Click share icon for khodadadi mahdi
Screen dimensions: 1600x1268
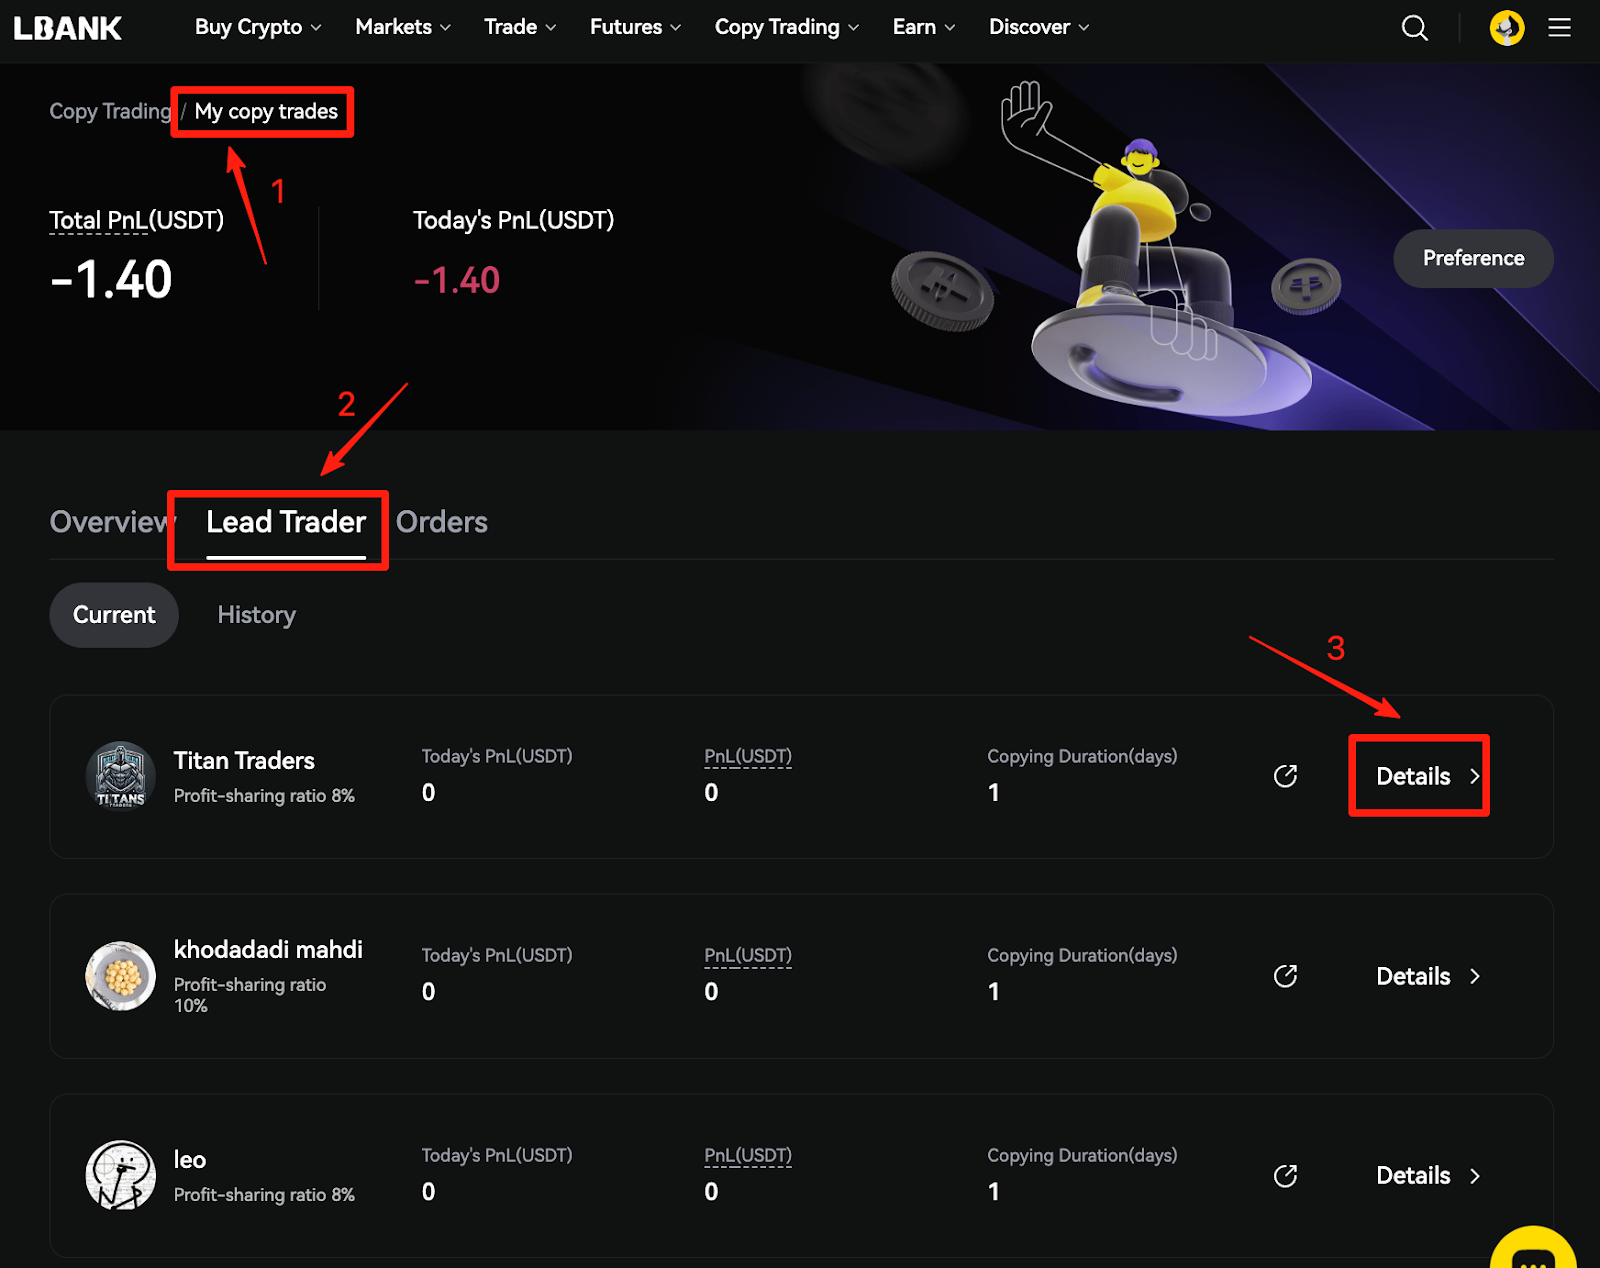(1285, 976)
